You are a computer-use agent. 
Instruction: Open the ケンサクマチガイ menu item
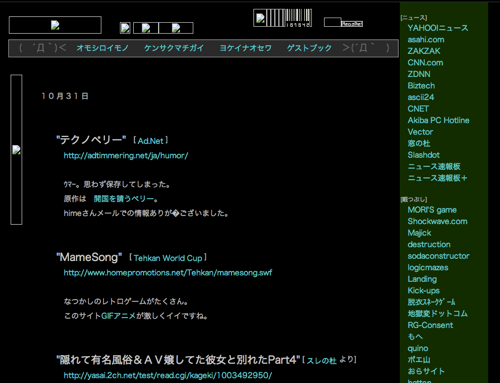(174, 48)
